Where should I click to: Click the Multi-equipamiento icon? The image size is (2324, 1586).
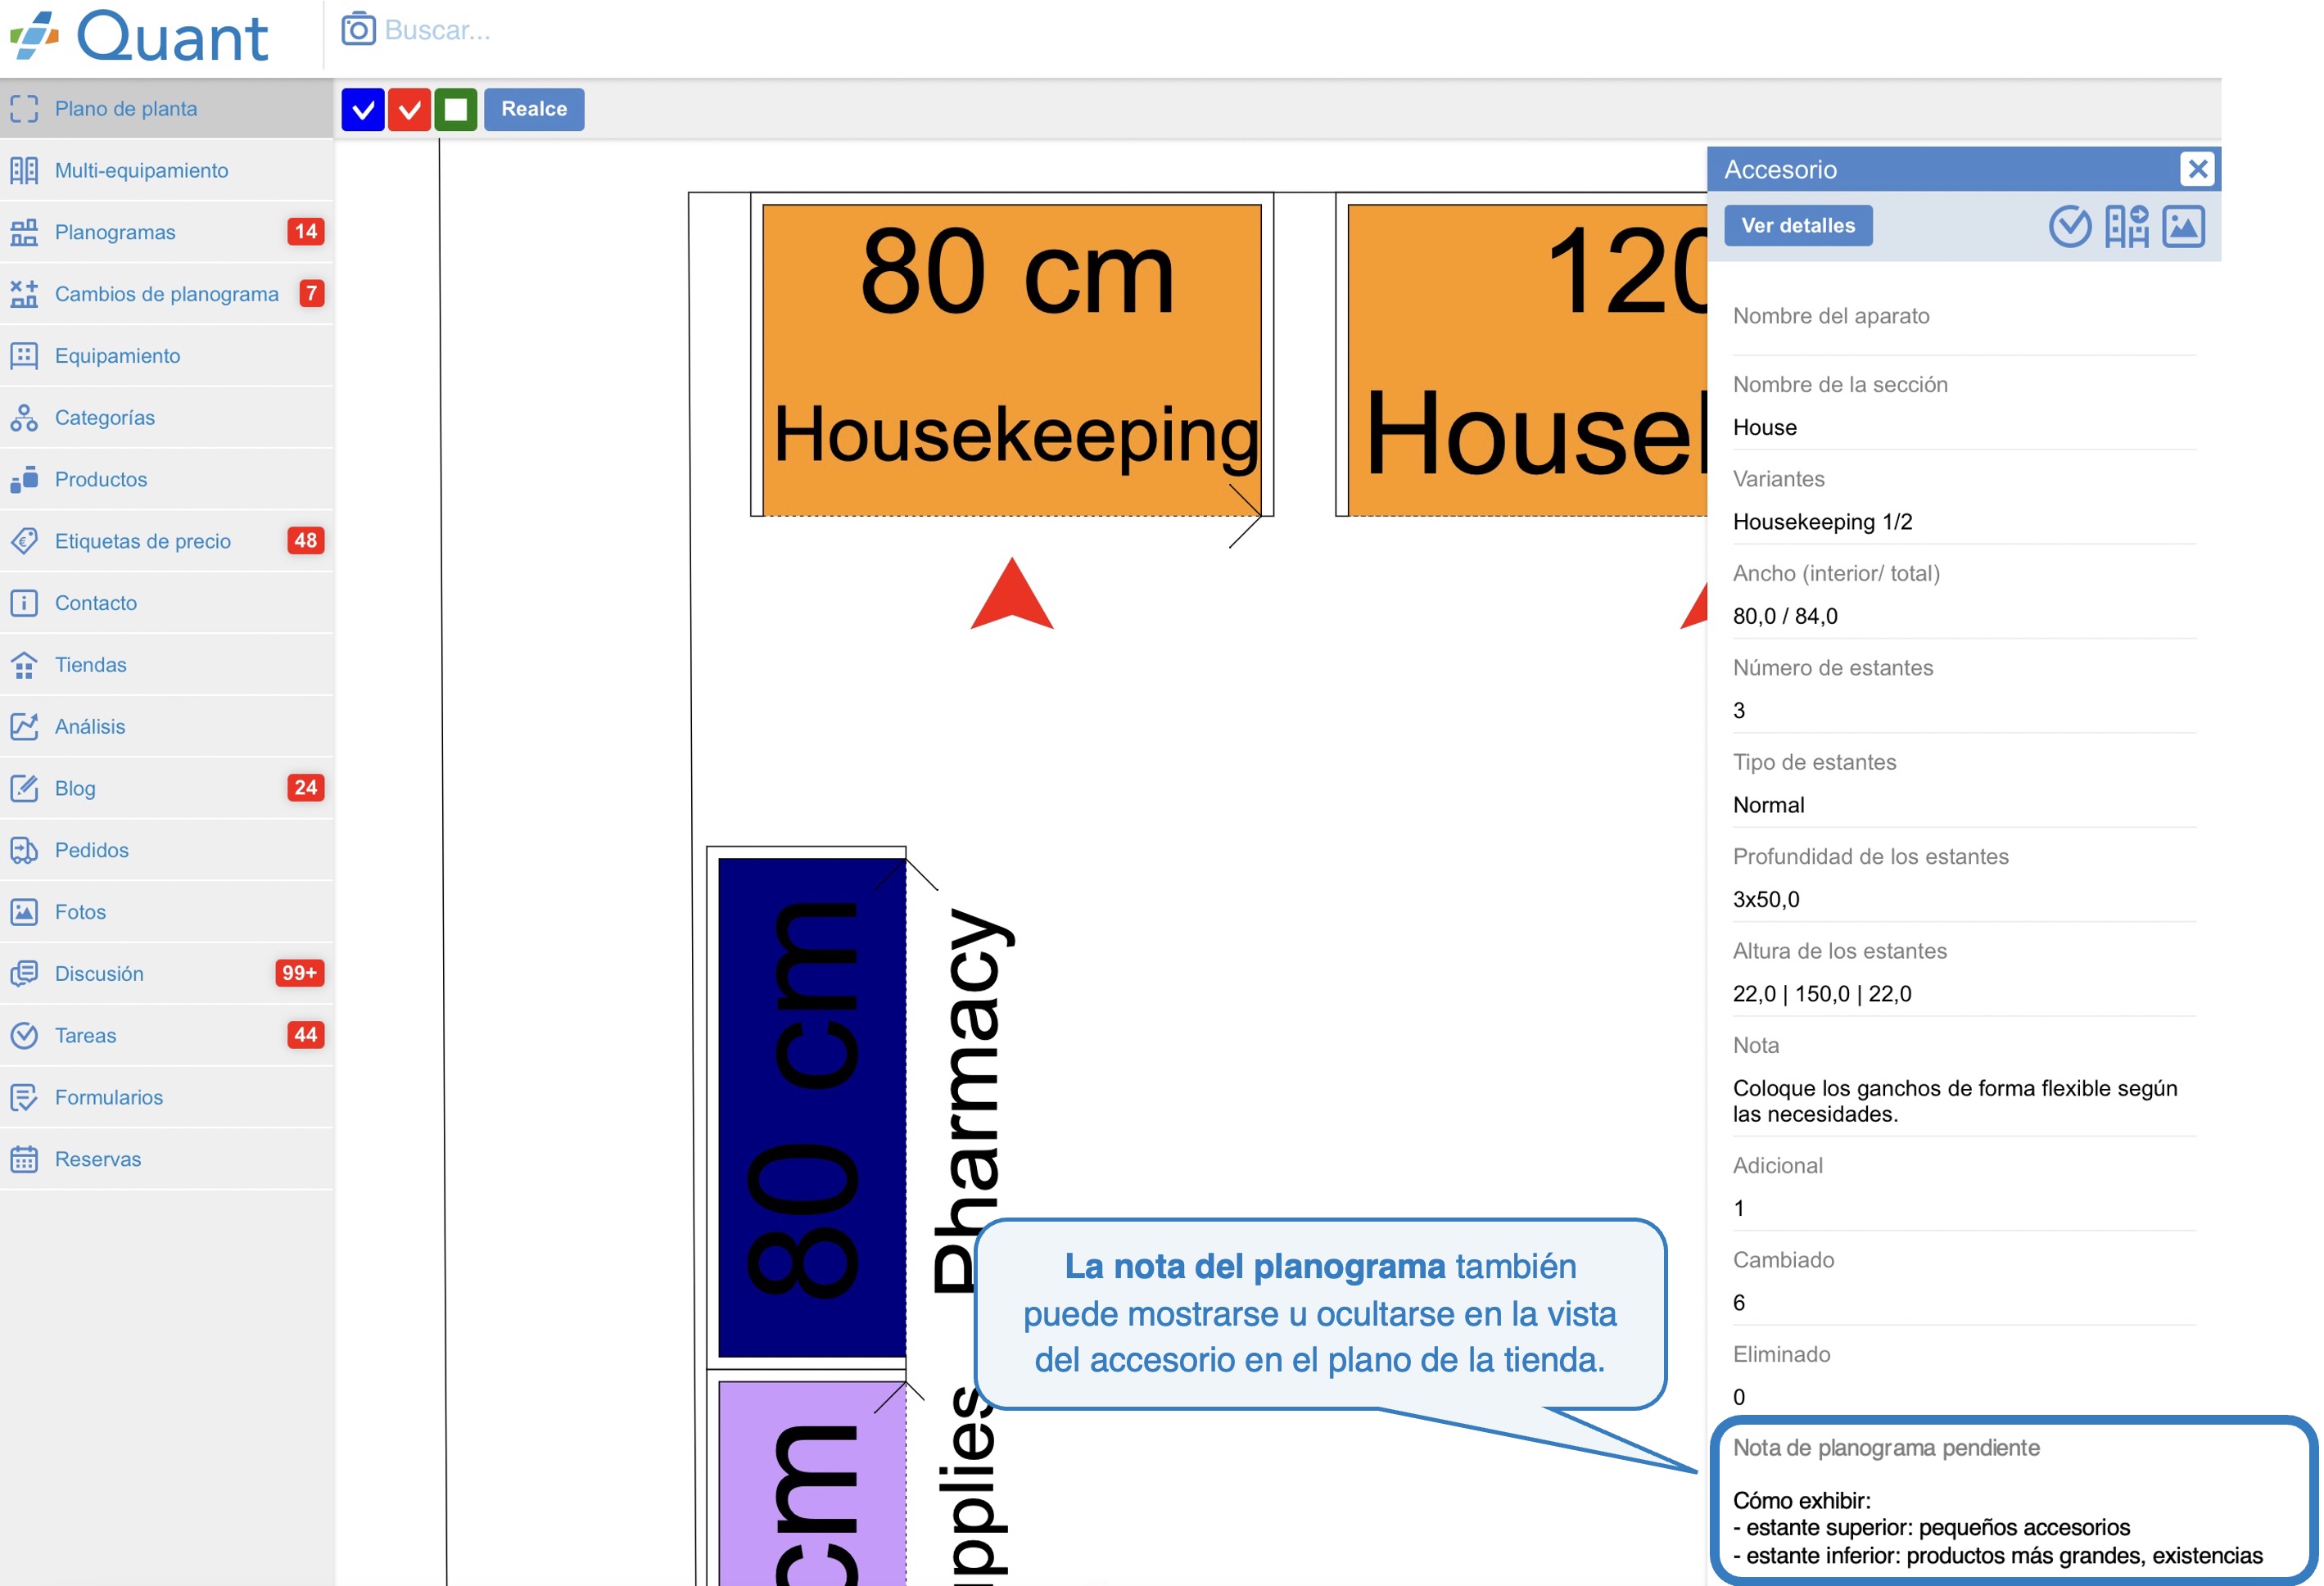(x=24, y=170)
